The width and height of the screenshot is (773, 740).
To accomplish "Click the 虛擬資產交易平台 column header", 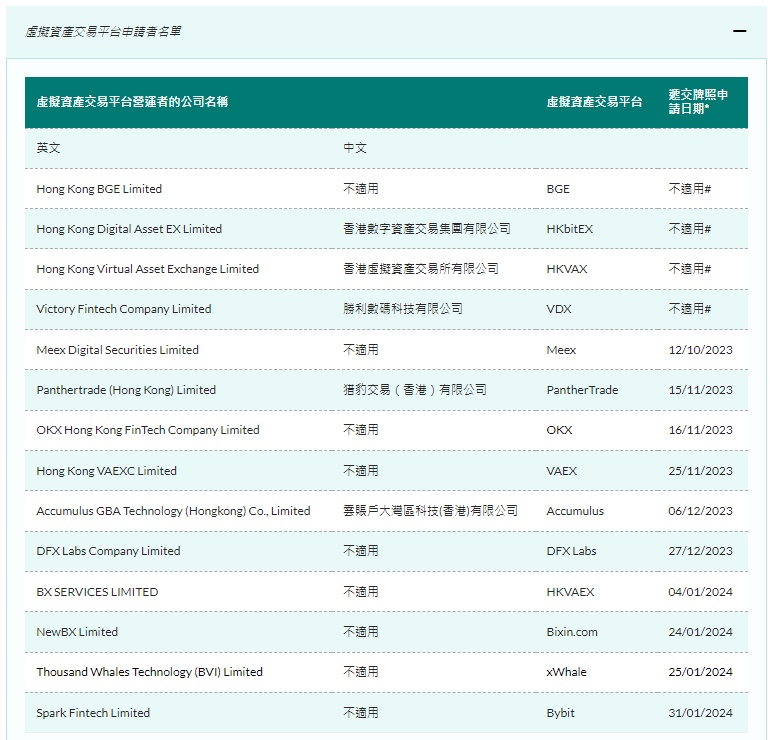I will coord(594,102).
